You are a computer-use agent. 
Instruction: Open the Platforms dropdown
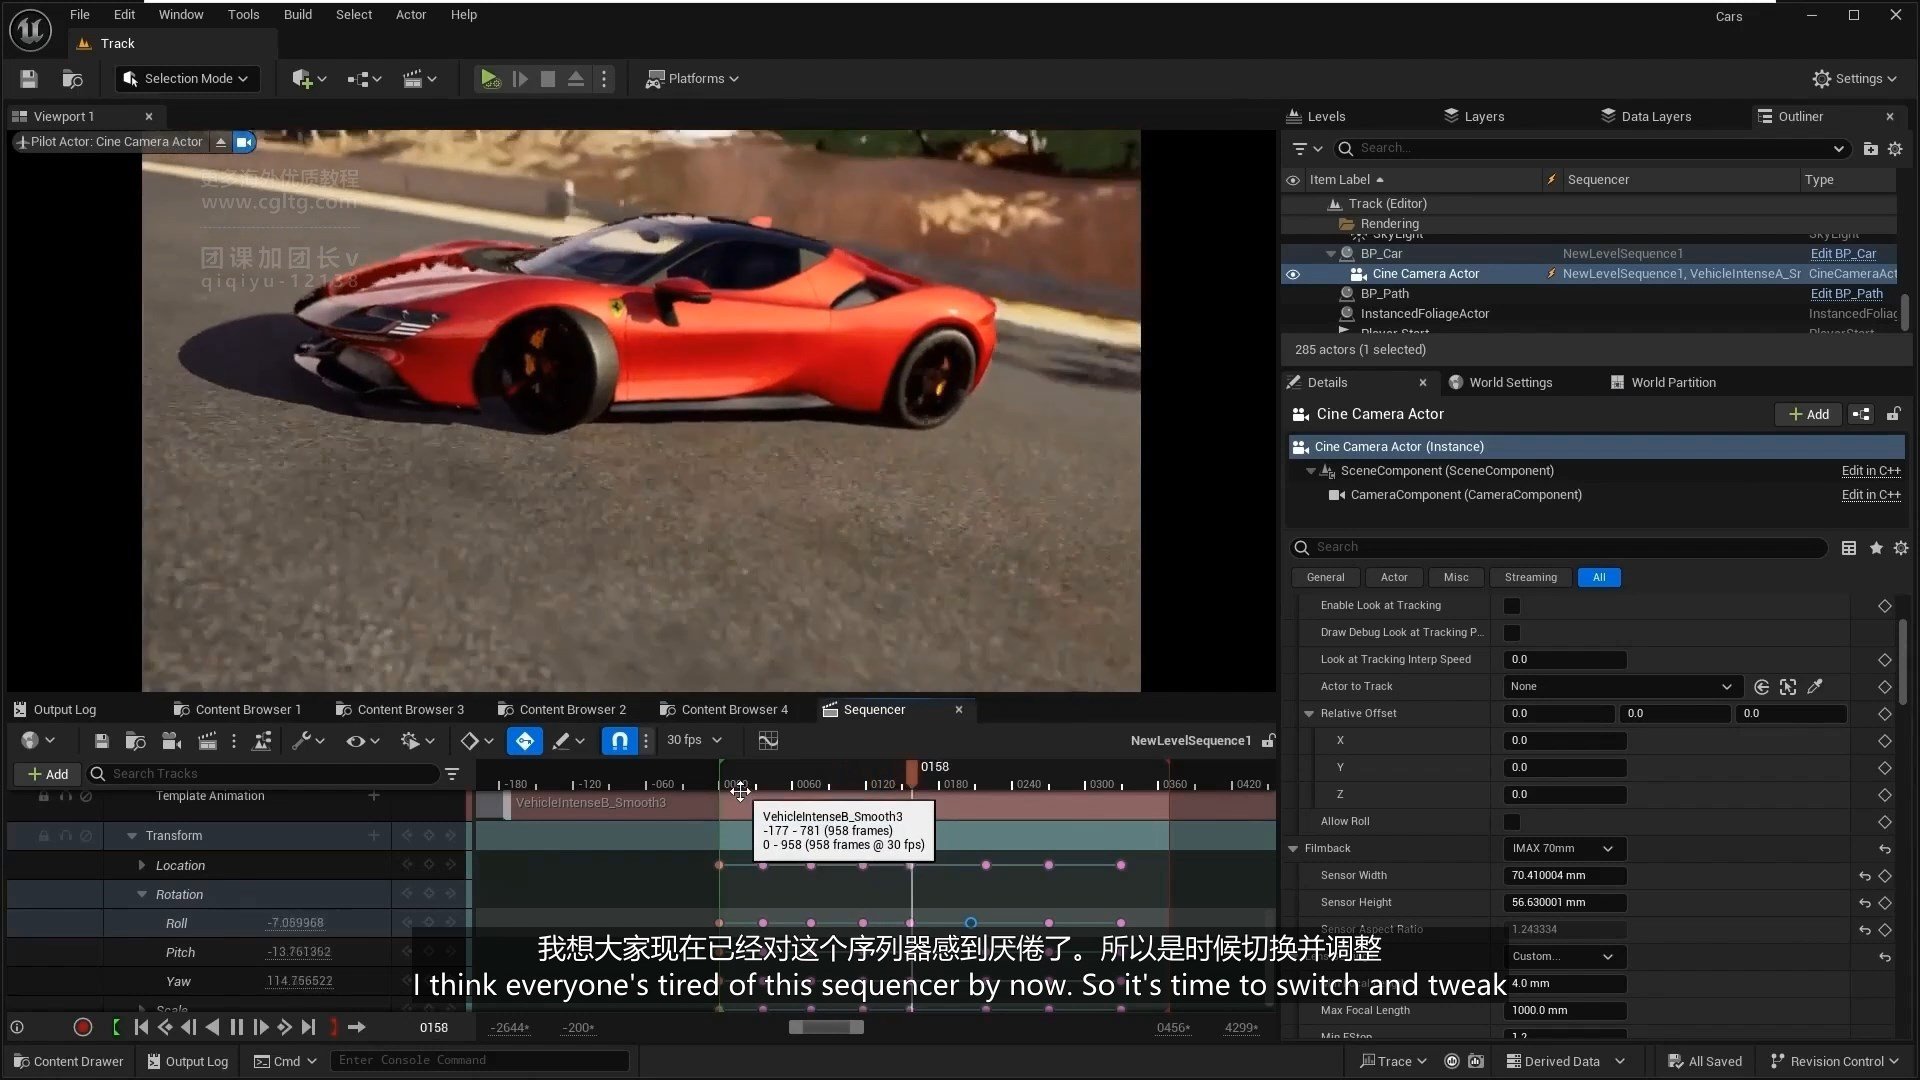pyautogui.click(x=692, y=79)
